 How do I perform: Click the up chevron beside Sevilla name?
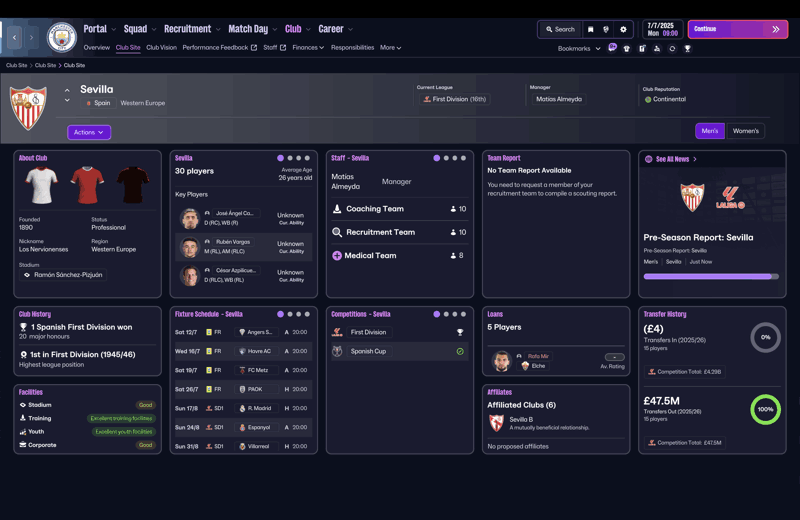pos(67,90)
